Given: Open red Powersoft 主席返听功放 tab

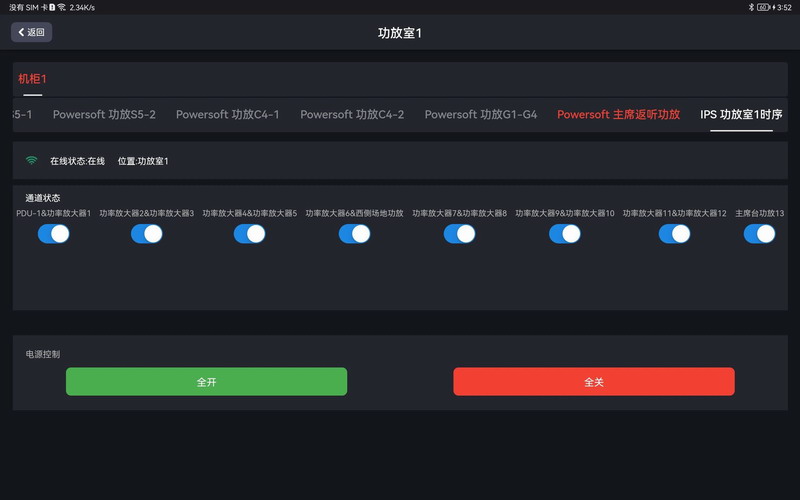Looking at the screenshot, I should [618, 115].
